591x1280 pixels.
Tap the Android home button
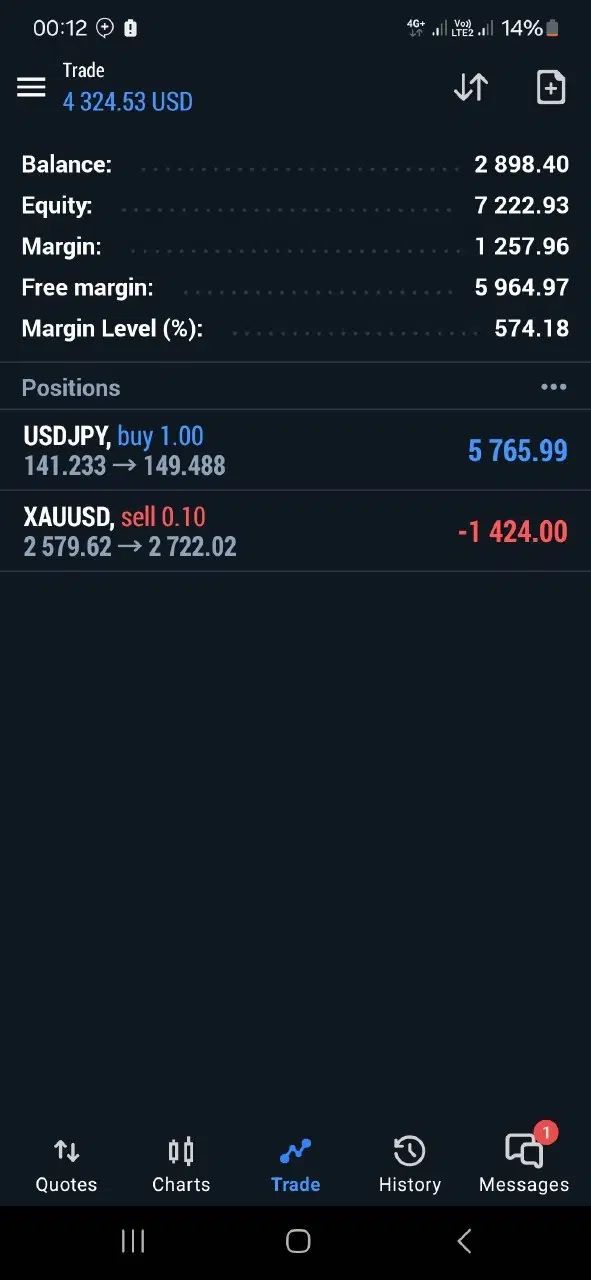click(297, 1241)
